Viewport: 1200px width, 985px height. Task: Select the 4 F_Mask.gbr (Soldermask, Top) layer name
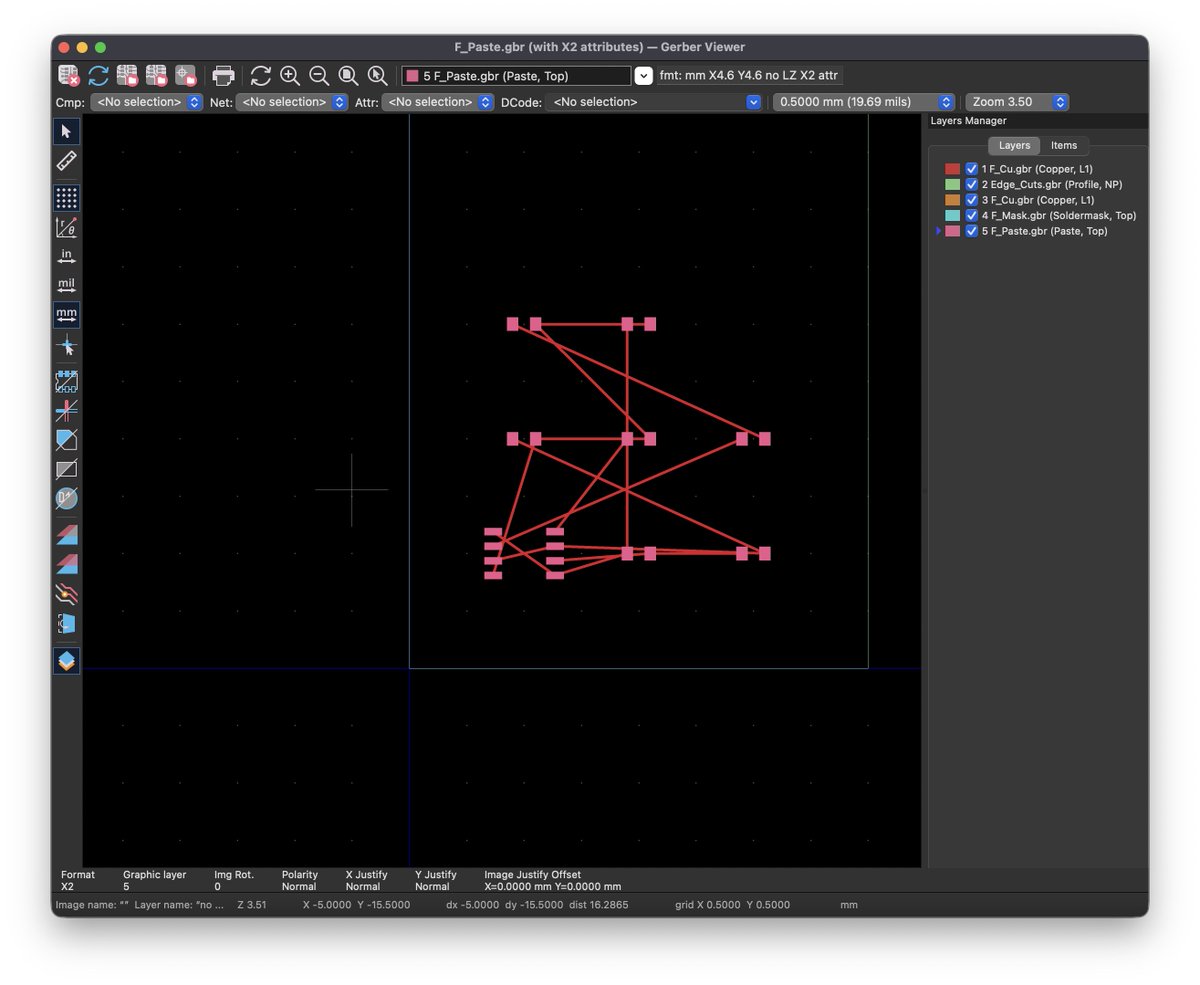pos(1059,216)
